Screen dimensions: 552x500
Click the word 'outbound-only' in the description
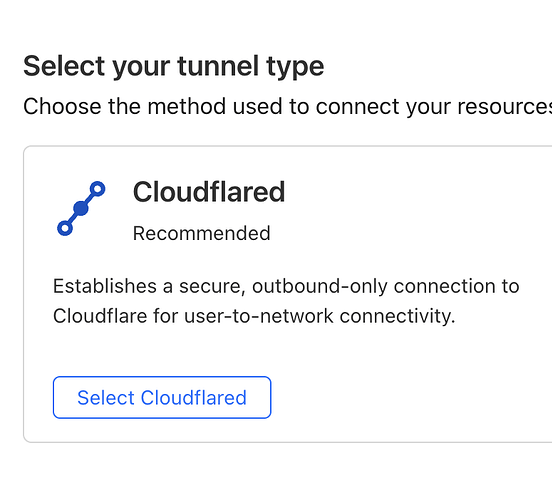(320, 286)
